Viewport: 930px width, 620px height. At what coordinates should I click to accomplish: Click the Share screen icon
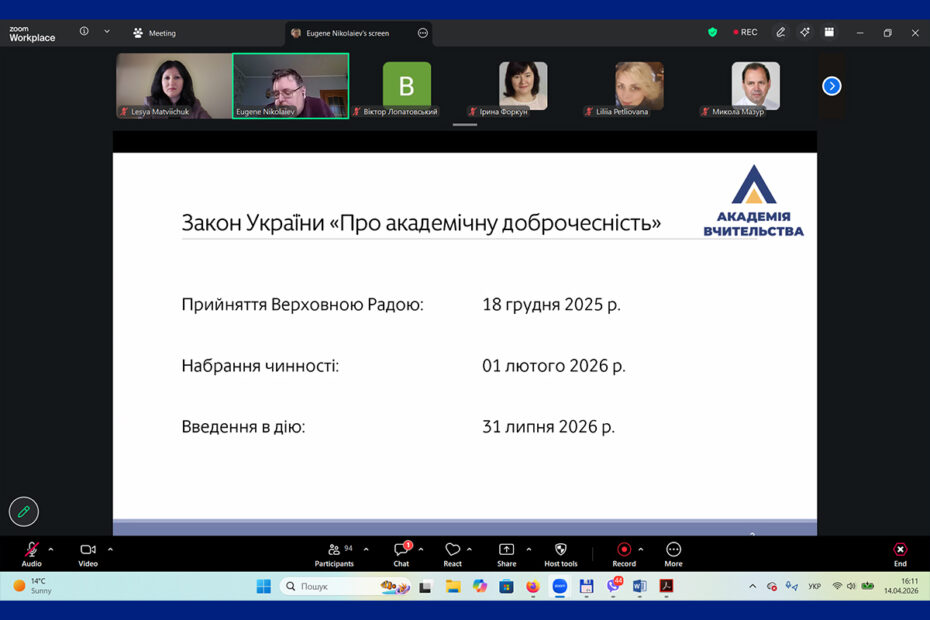[506, 551]
